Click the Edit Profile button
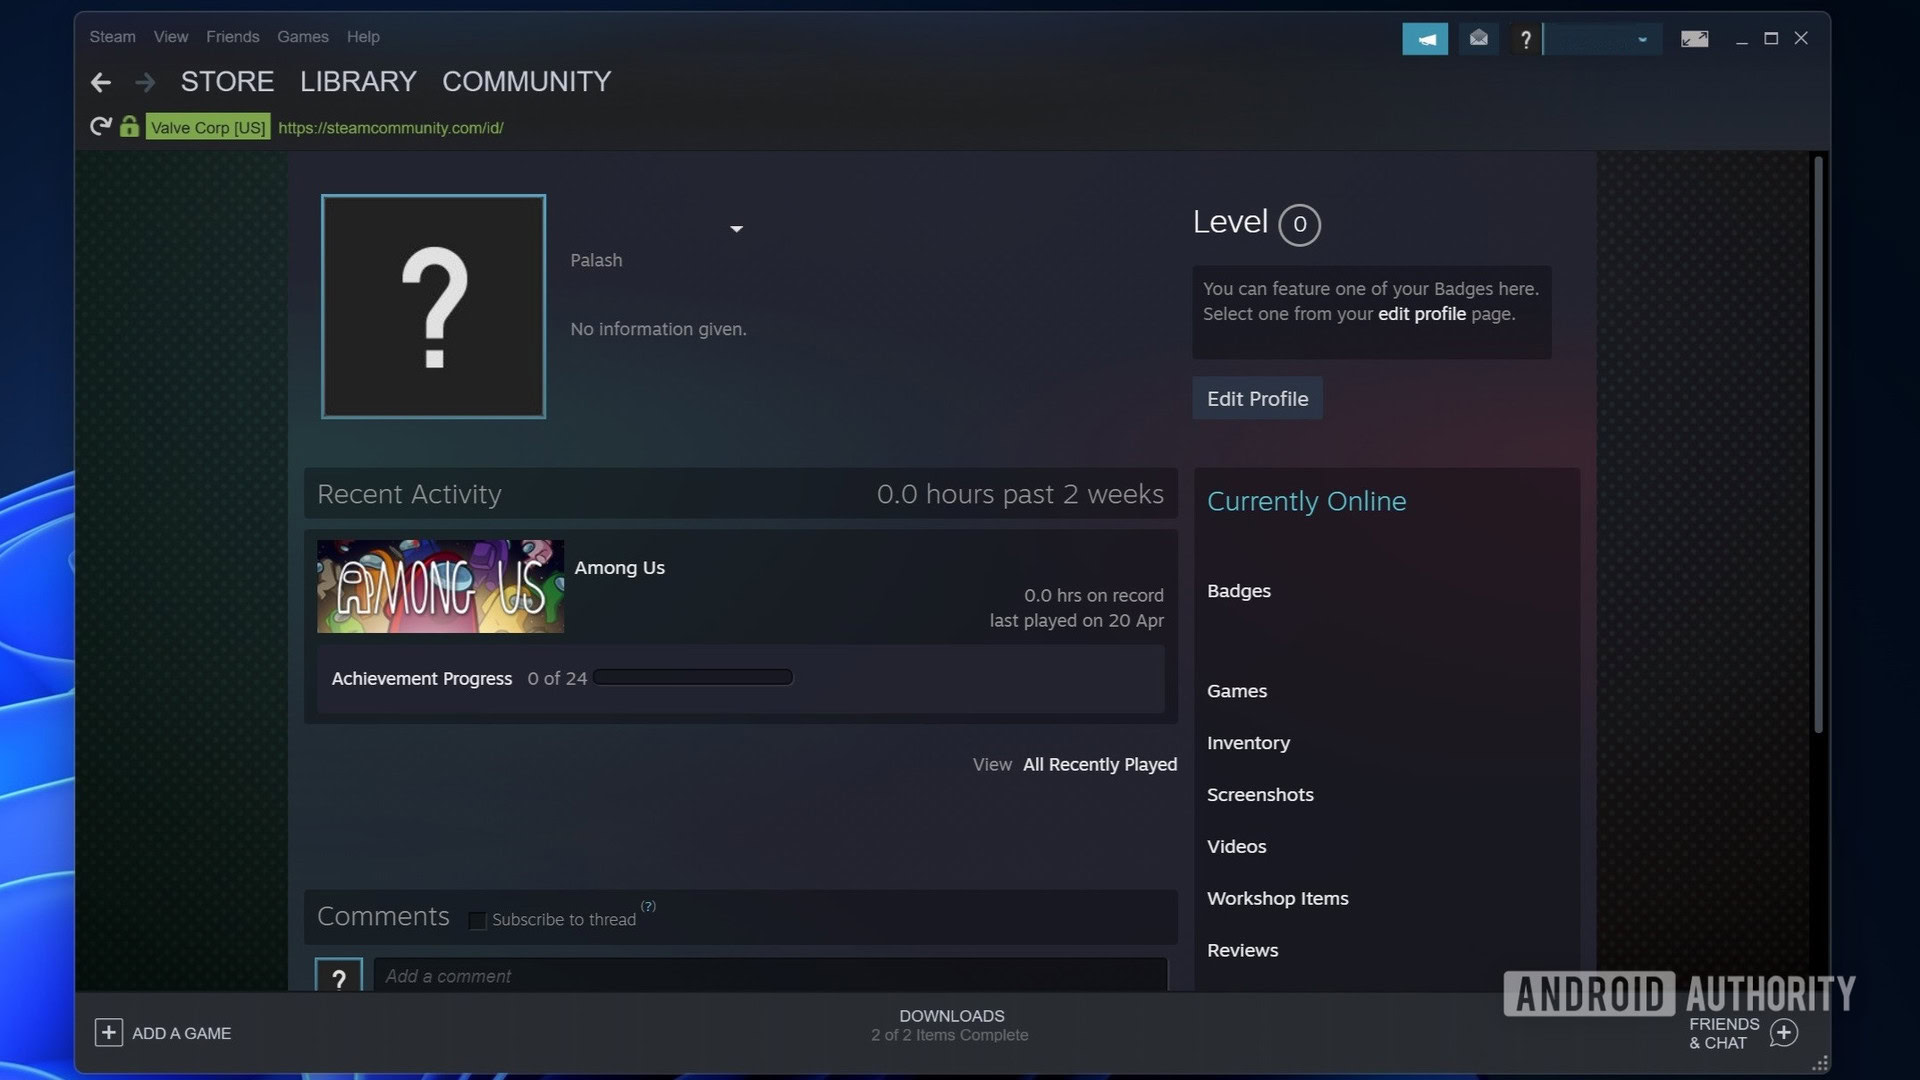This screenshot has height=1080, width=1920. (1257, 398)
